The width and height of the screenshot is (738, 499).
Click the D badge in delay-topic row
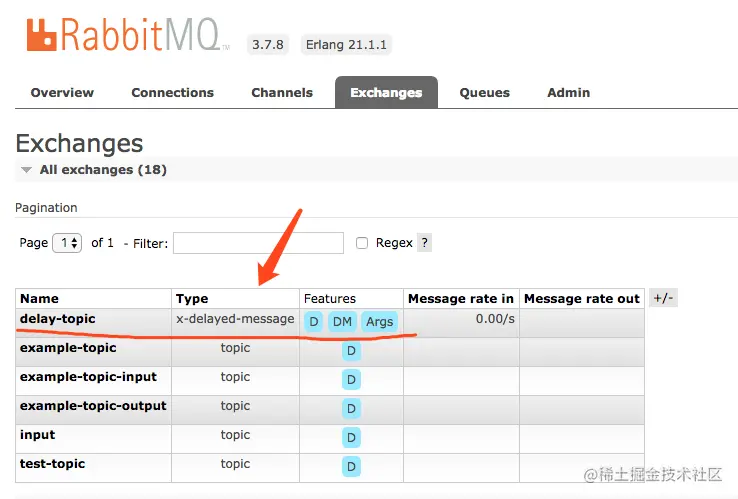[x=313, y=322]
